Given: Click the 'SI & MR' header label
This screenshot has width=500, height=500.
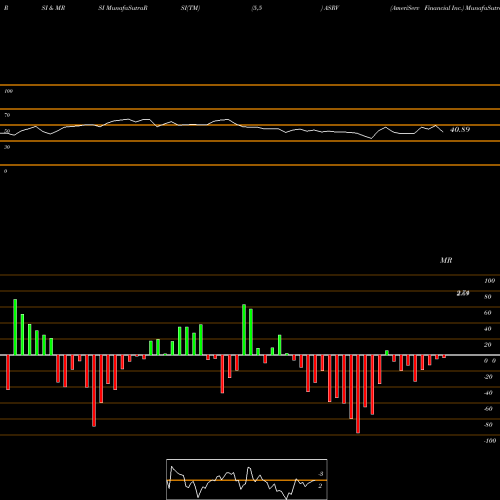Looking at the screenshot, I should click(53, 8).
